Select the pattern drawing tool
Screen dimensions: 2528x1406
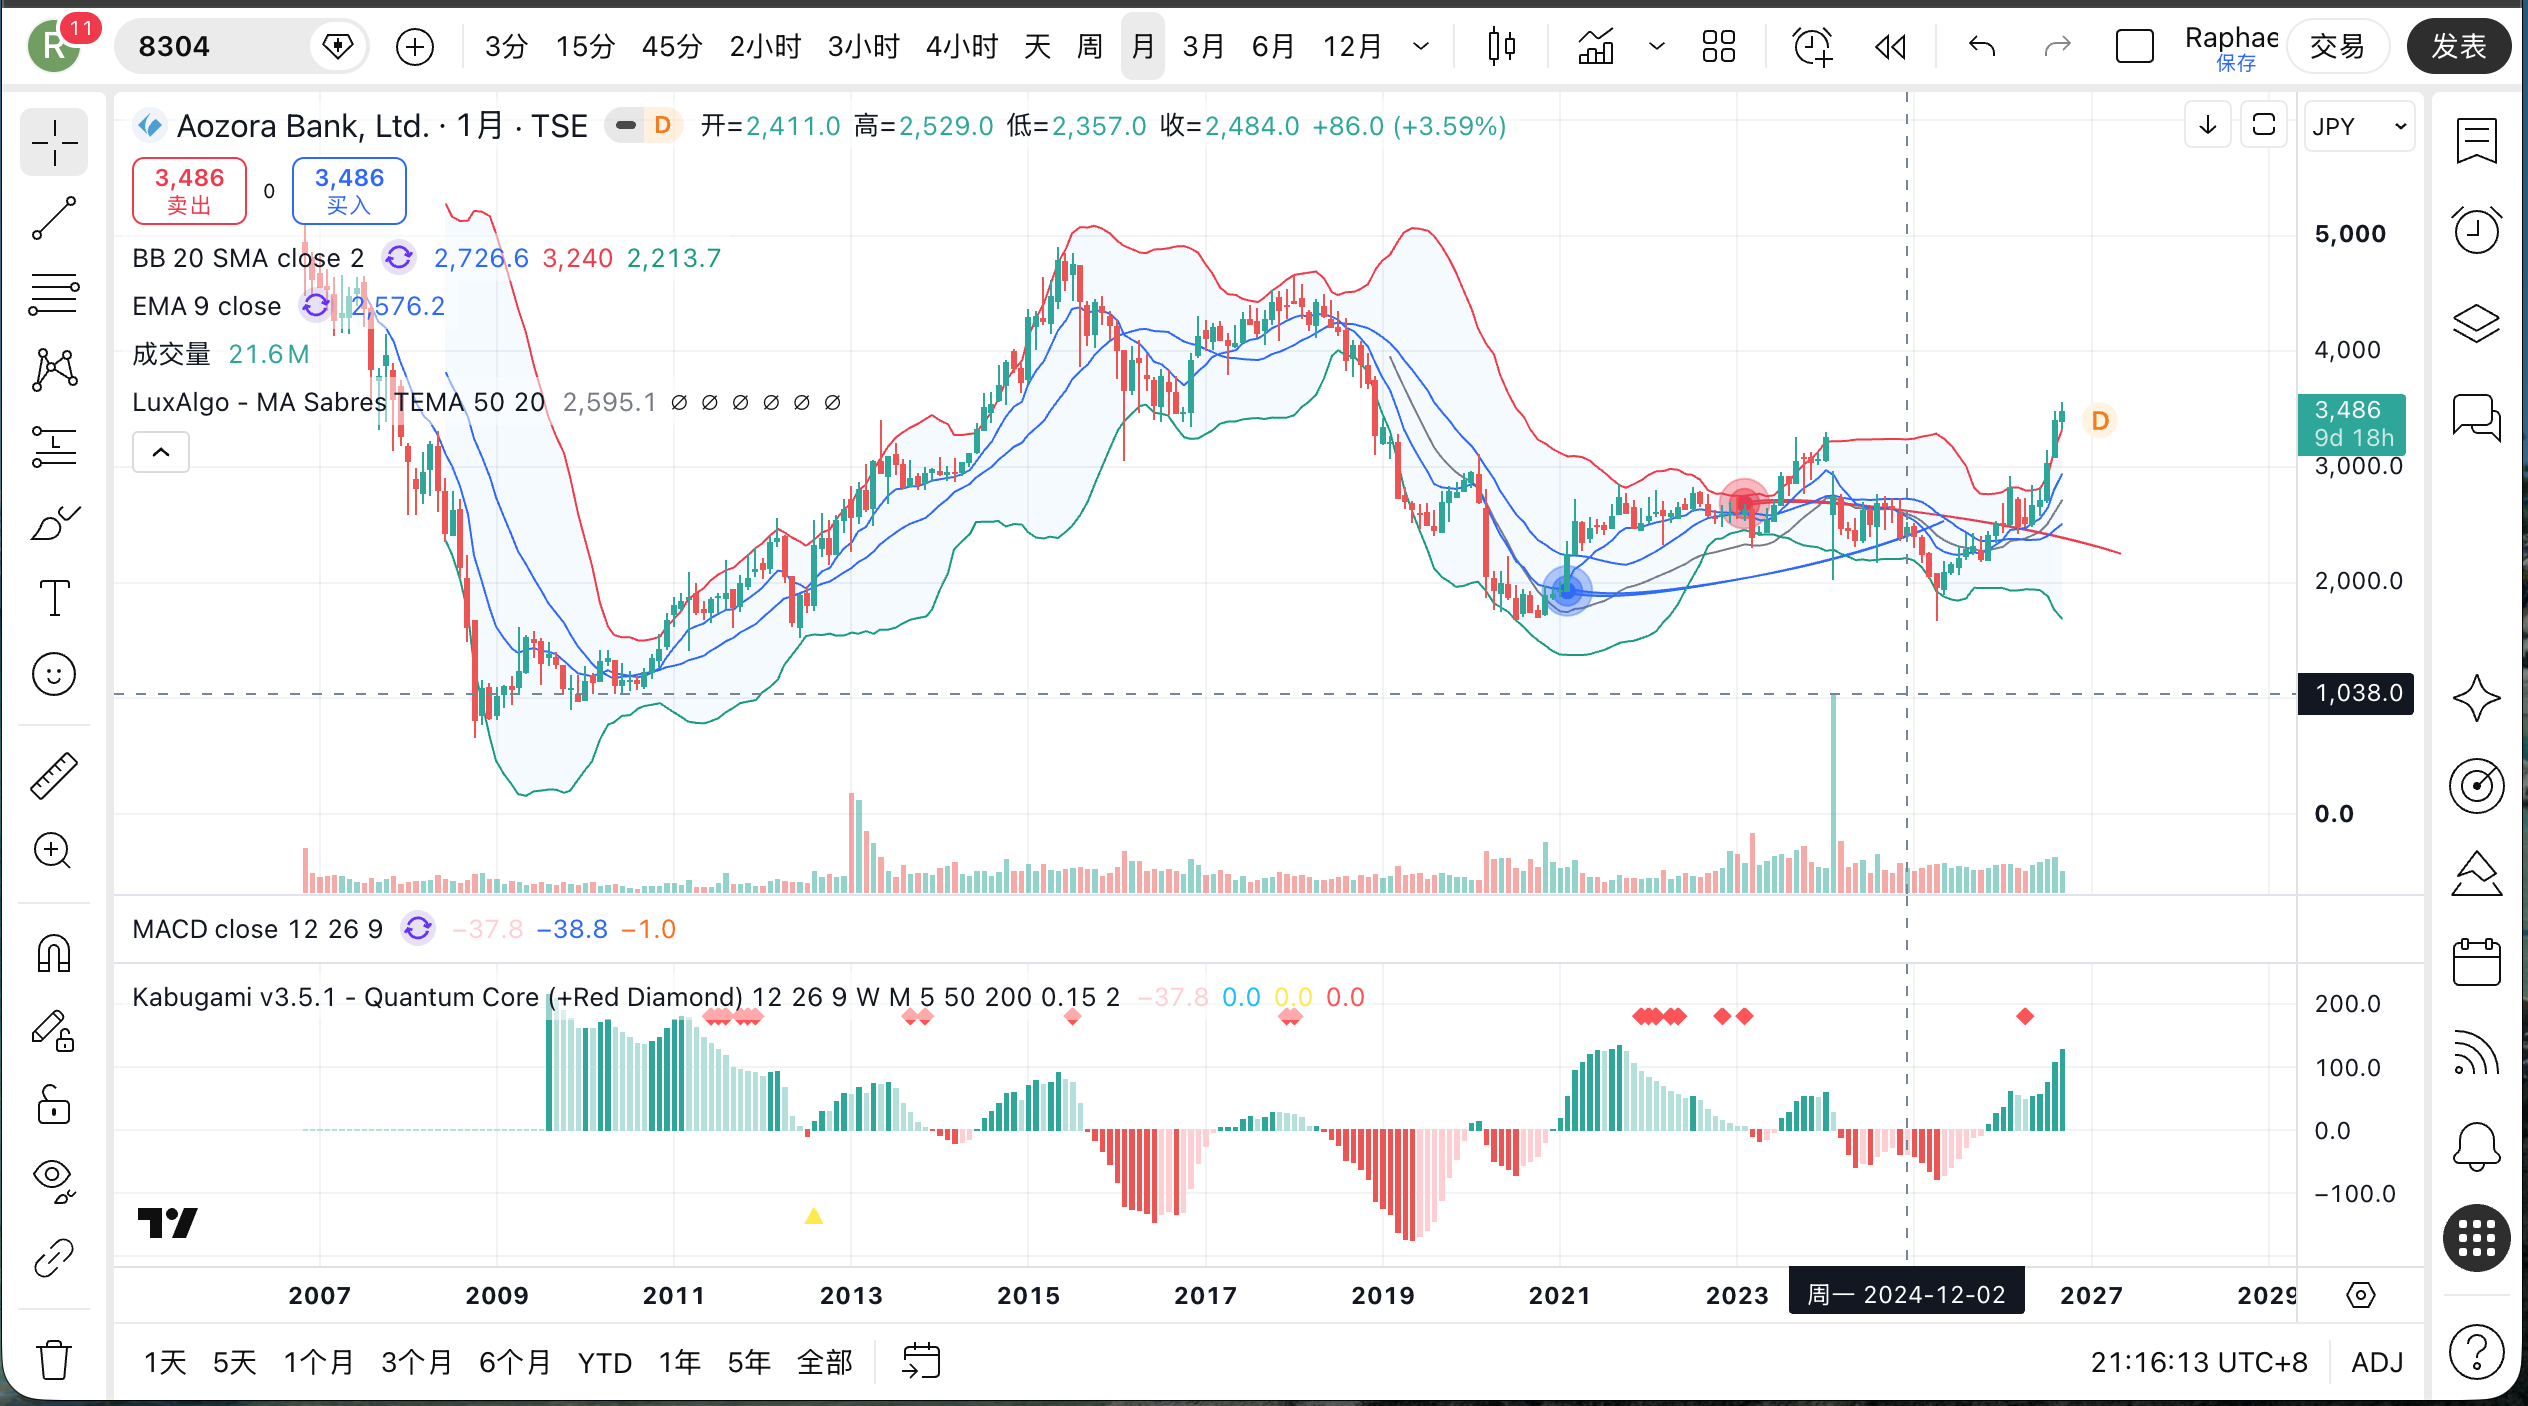tap(54, 370)
